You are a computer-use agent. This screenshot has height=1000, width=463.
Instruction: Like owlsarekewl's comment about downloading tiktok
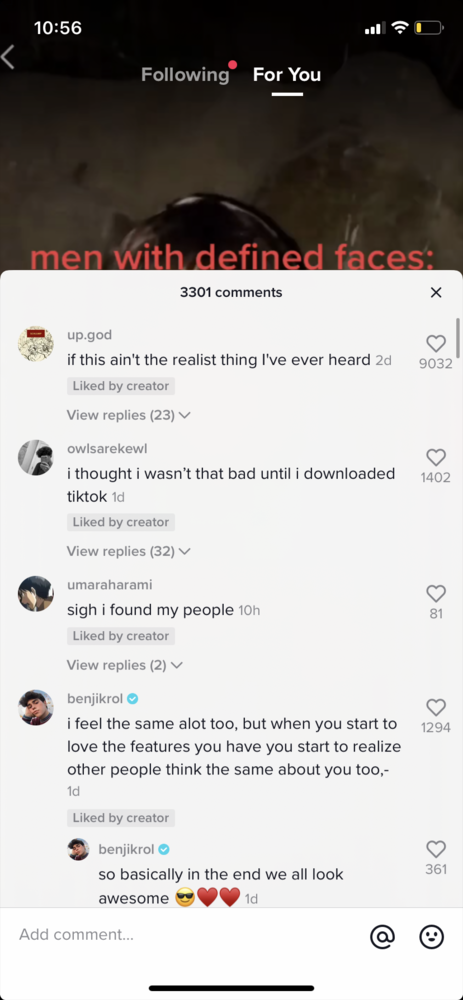[436, 457]
